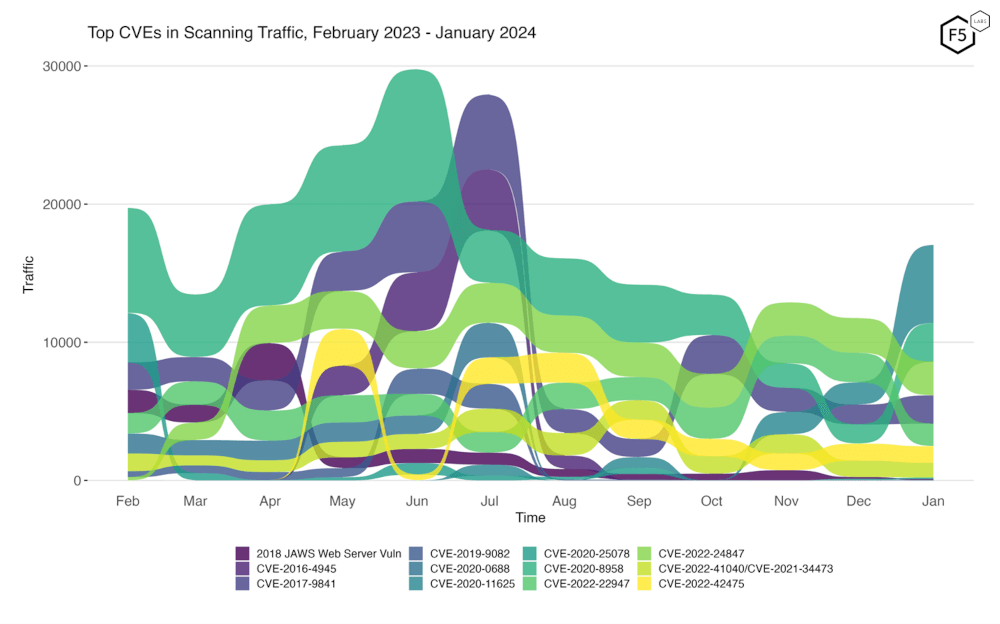The image size is (1000, 624).
Task: Click the 30000 y-axis tick label
Action: click(x=61, y=66)
